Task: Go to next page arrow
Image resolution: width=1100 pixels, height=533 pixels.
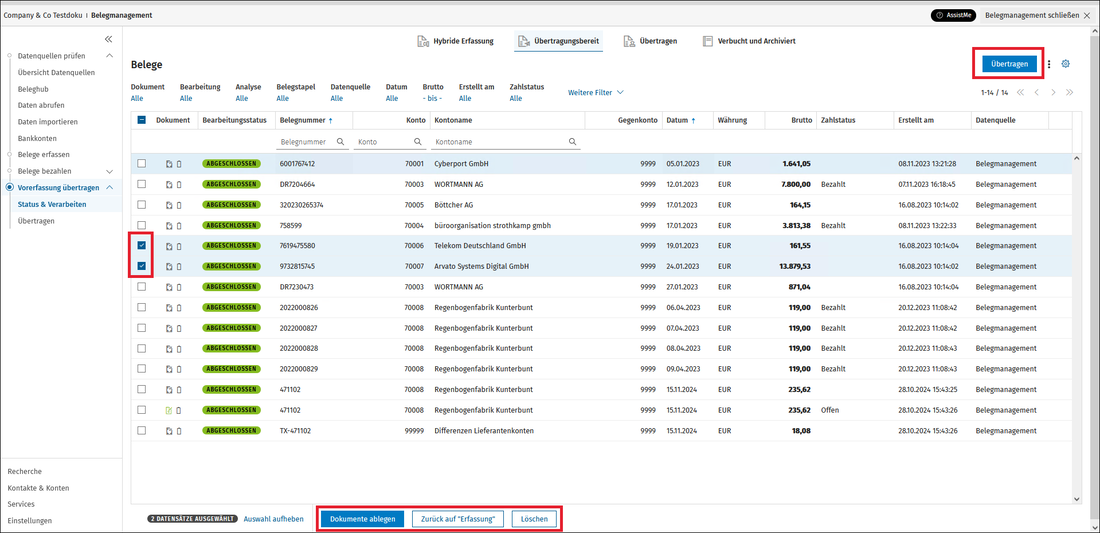Action: tap(1053, 93)
